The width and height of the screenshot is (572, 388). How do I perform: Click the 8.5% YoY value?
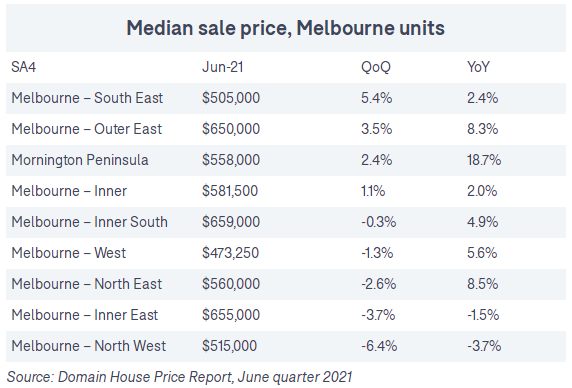point(483,284)
